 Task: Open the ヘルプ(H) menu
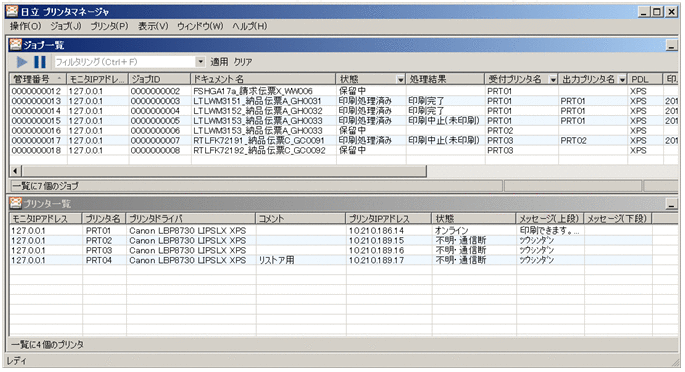coord(249,26)
